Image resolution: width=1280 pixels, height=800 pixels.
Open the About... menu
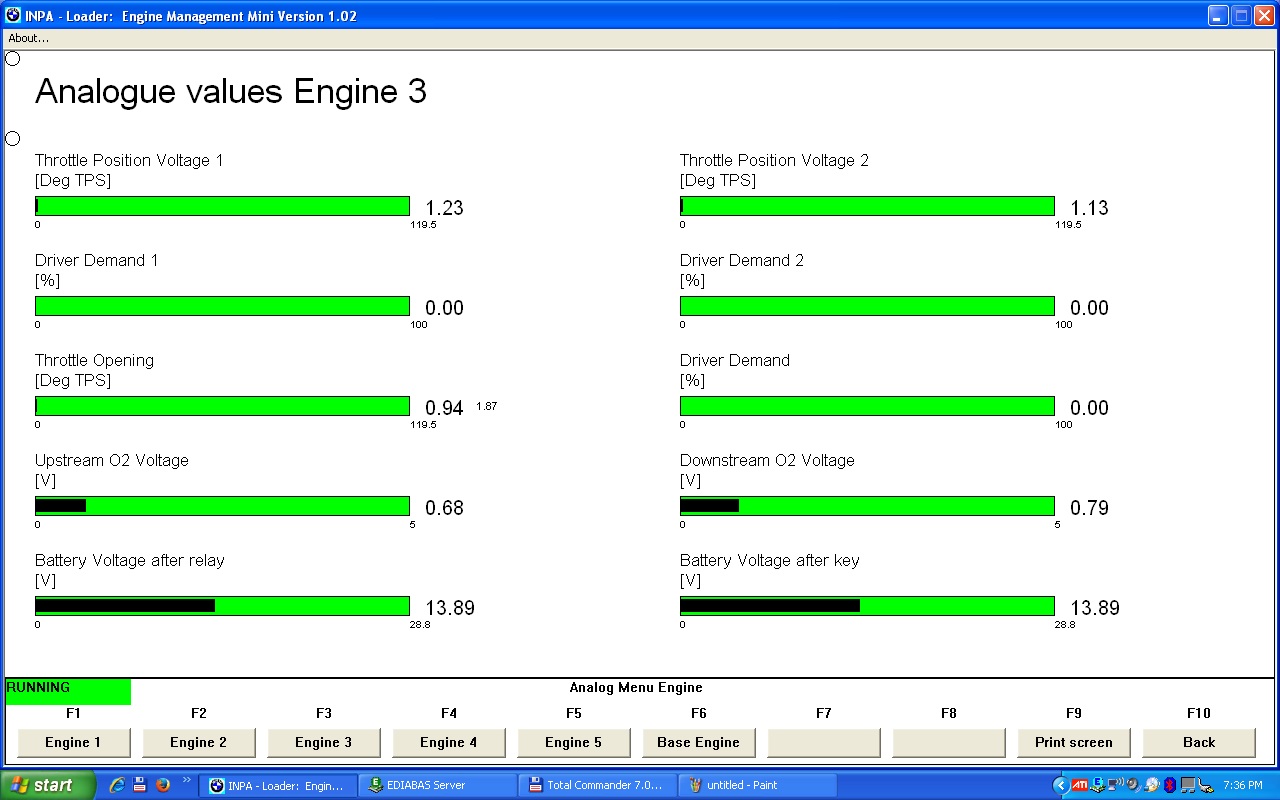point(28,38)
